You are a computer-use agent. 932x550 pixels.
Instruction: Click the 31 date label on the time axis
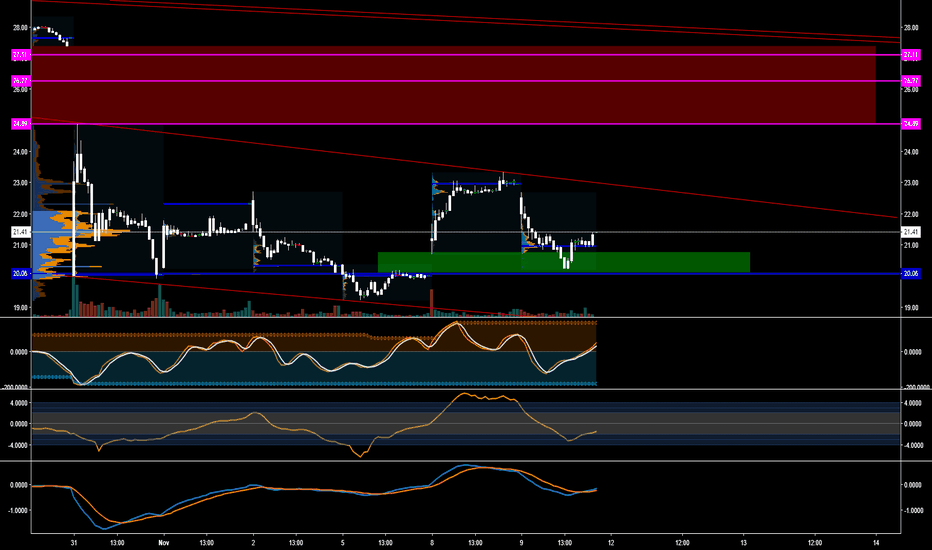[x=74, y=542]
